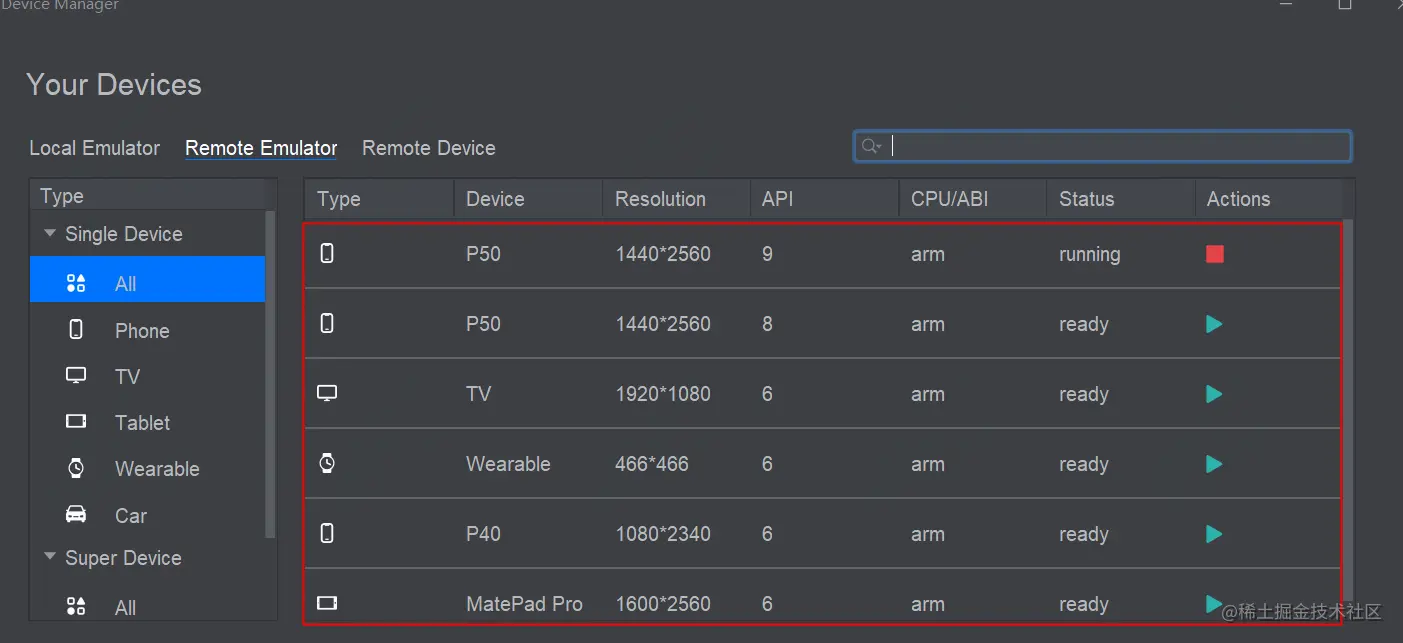The height and width of the screenshot is (643, 1403).
Task: Start the P50 API 8 emulator
Action: pos(1214,324)
